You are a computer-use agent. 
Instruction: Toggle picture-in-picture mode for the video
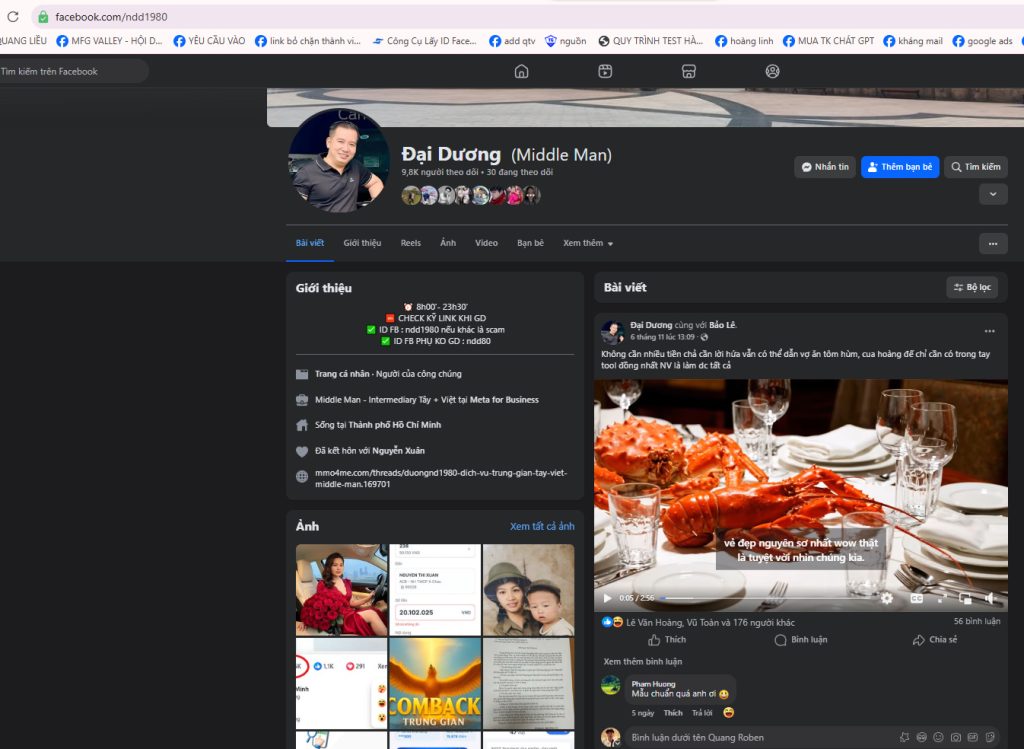[x=965, y=598]
